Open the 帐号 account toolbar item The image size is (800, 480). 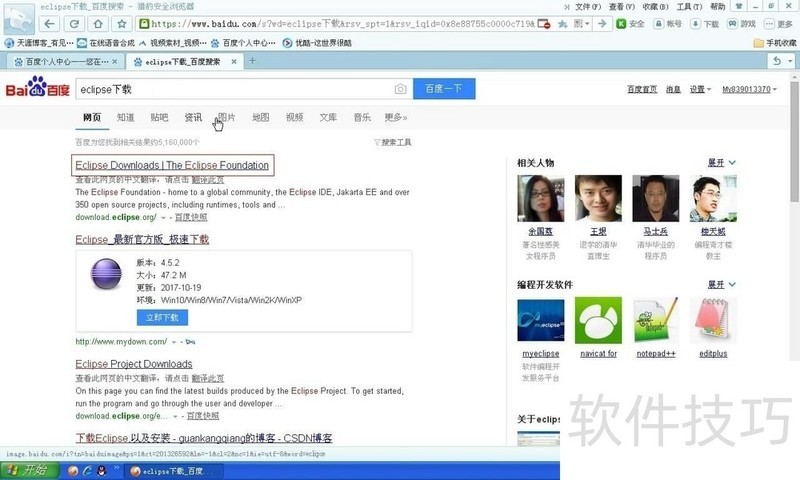[x=668, y=23]
